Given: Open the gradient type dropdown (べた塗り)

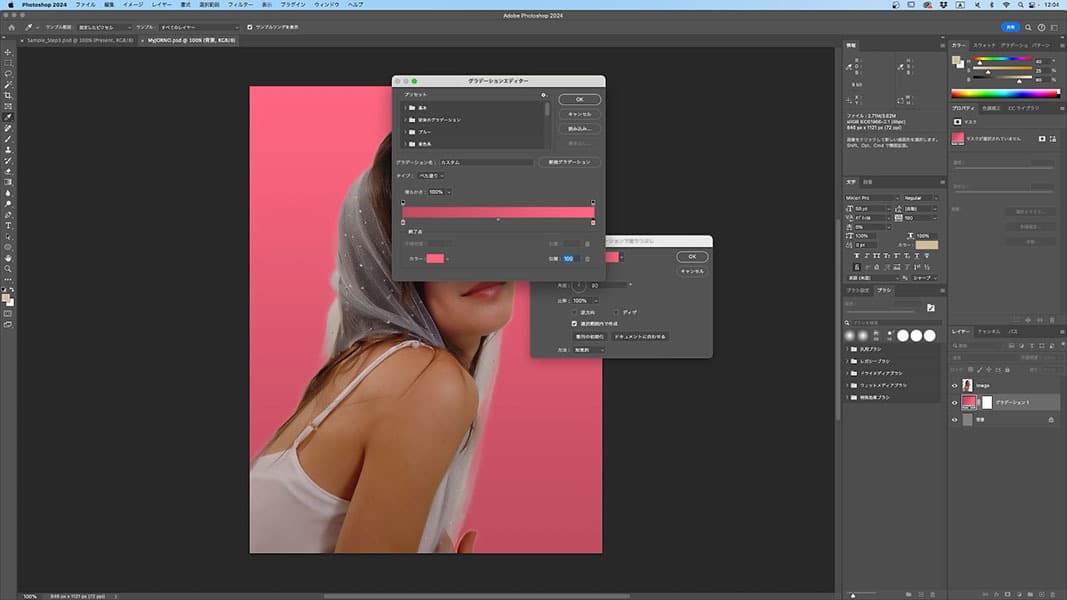Looking at the screenshot, I should click(430, 175).
